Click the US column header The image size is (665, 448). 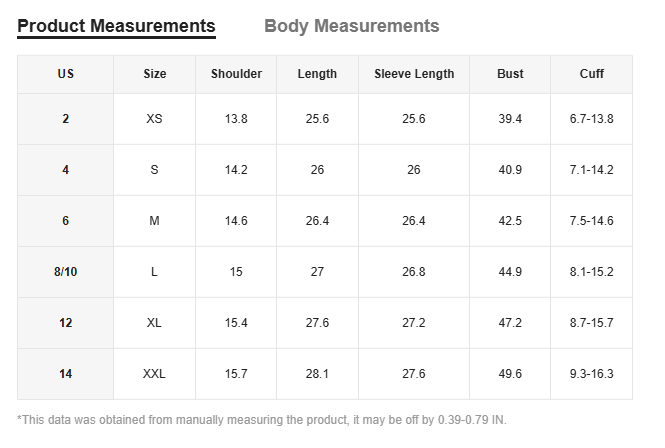click(x=66, y=74)
